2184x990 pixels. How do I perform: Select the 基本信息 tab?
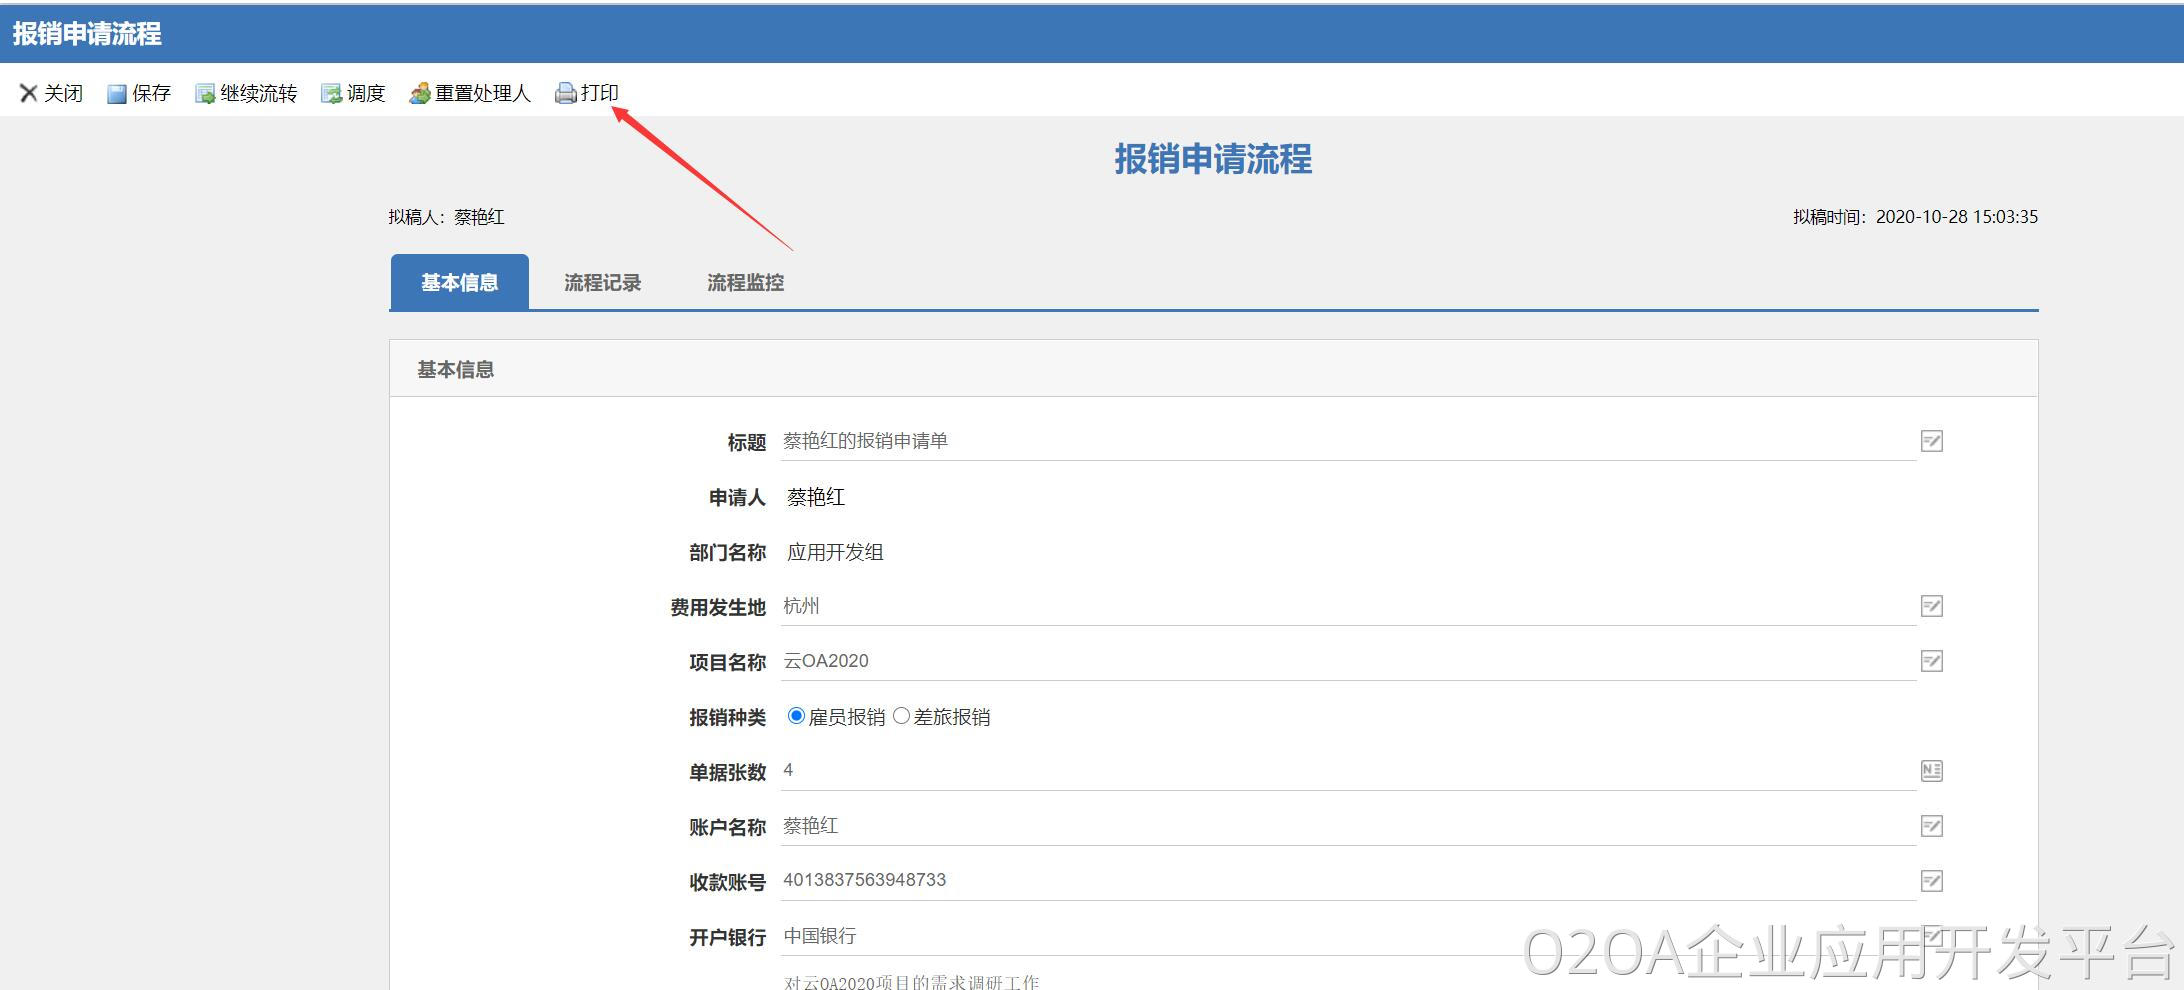click(x=459, y=283)
